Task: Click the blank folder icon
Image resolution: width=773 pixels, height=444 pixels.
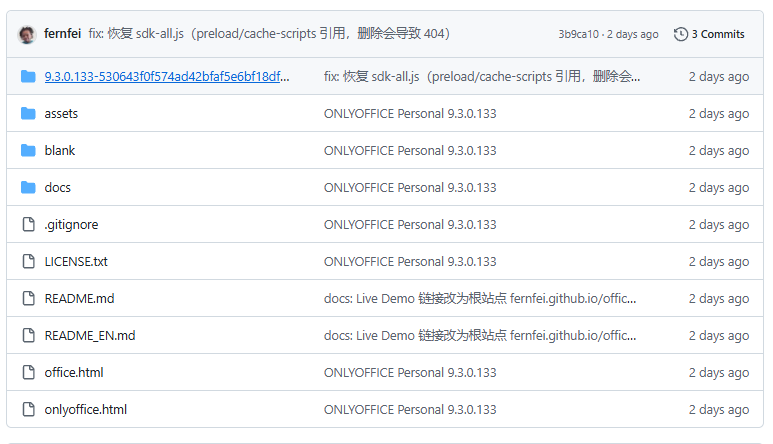Action: [x=28, y=150]
